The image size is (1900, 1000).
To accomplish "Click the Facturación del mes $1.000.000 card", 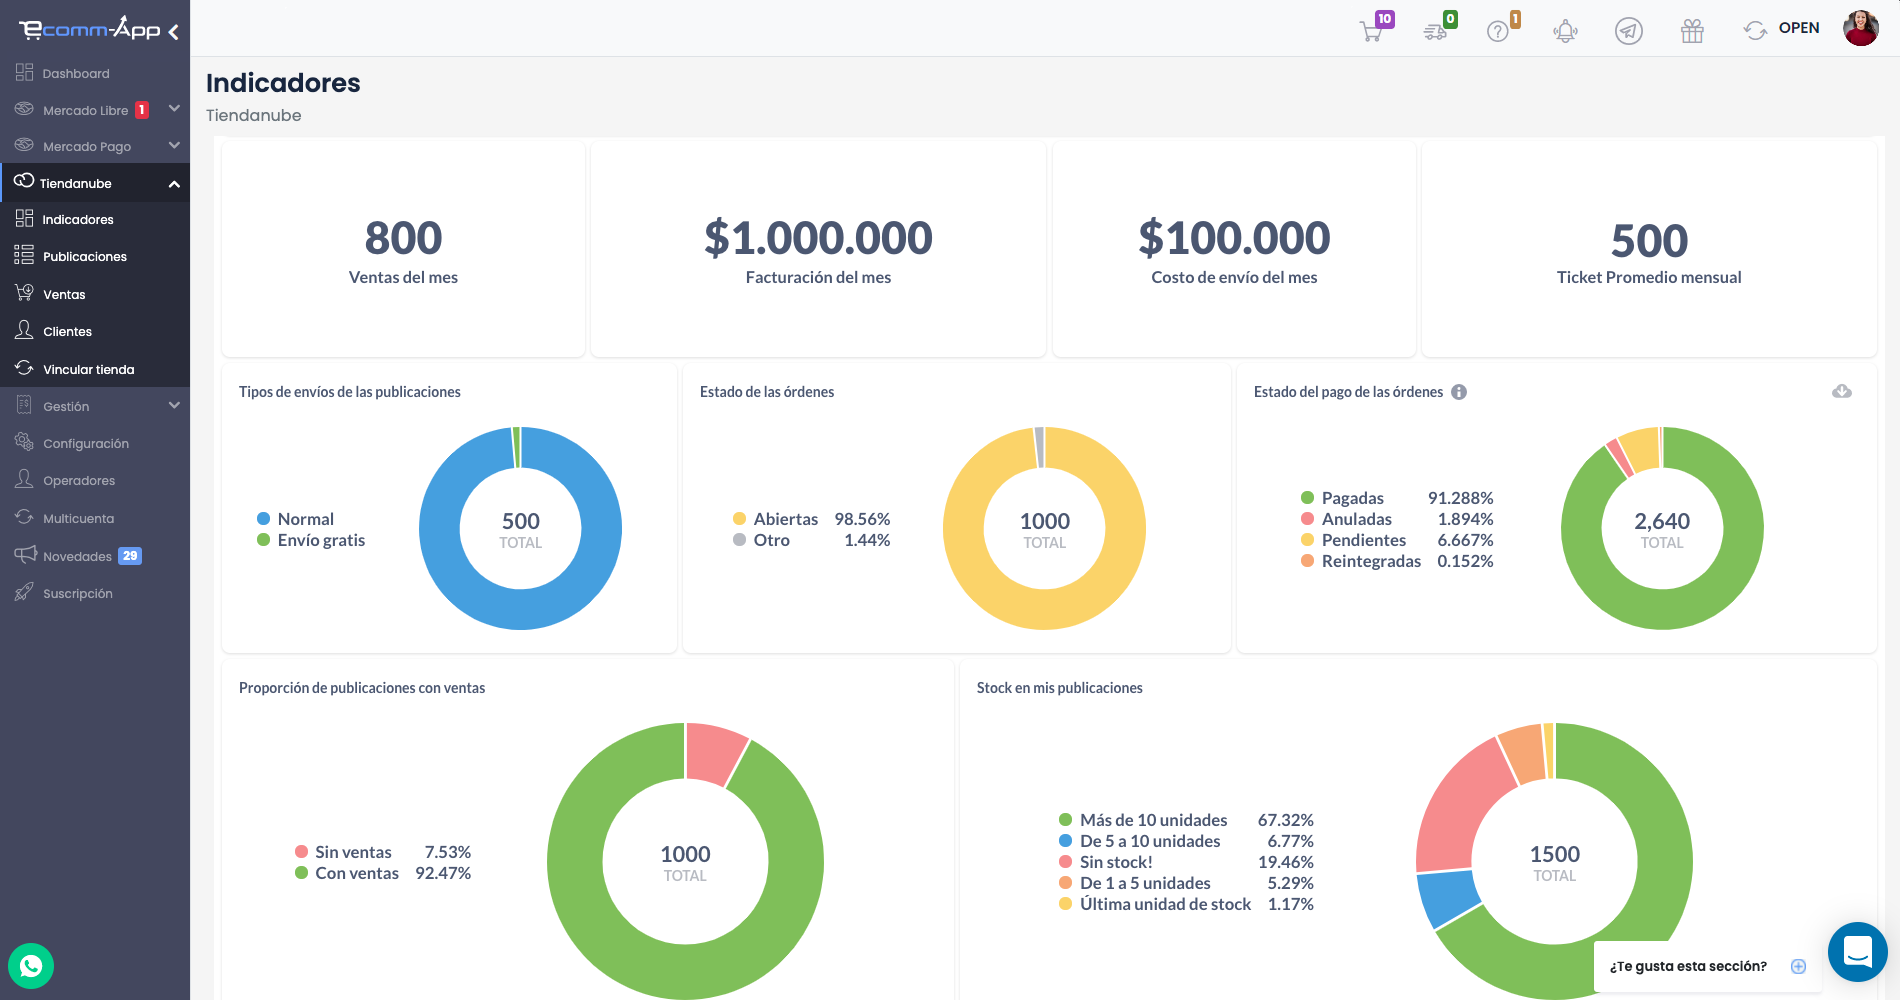I will [818, 249].
